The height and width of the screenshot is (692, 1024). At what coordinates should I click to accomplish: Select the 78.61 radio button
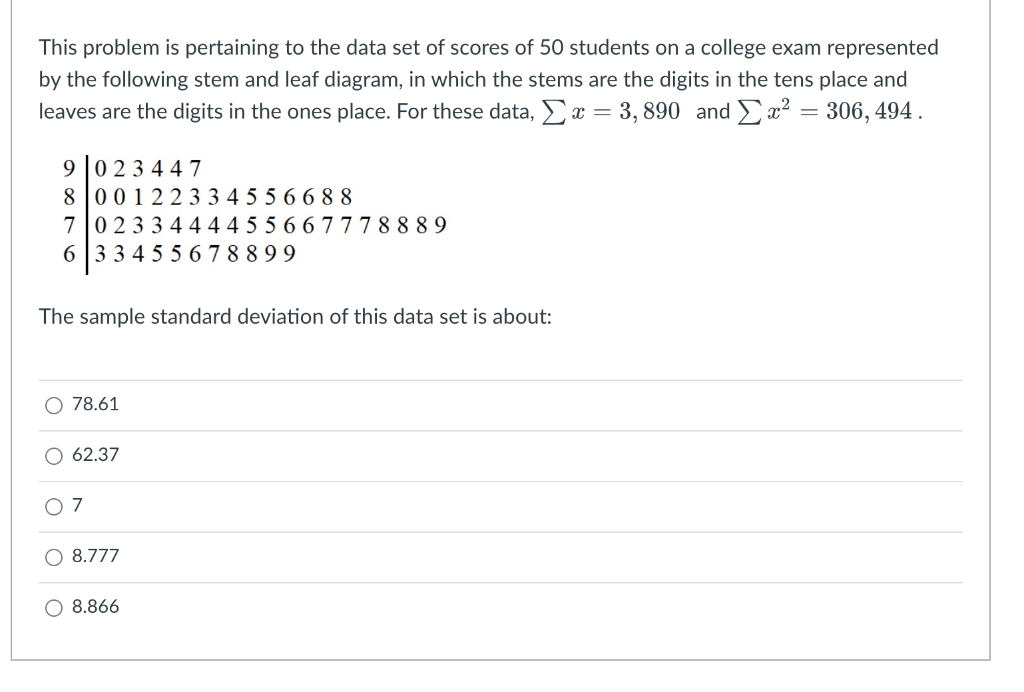54,405
